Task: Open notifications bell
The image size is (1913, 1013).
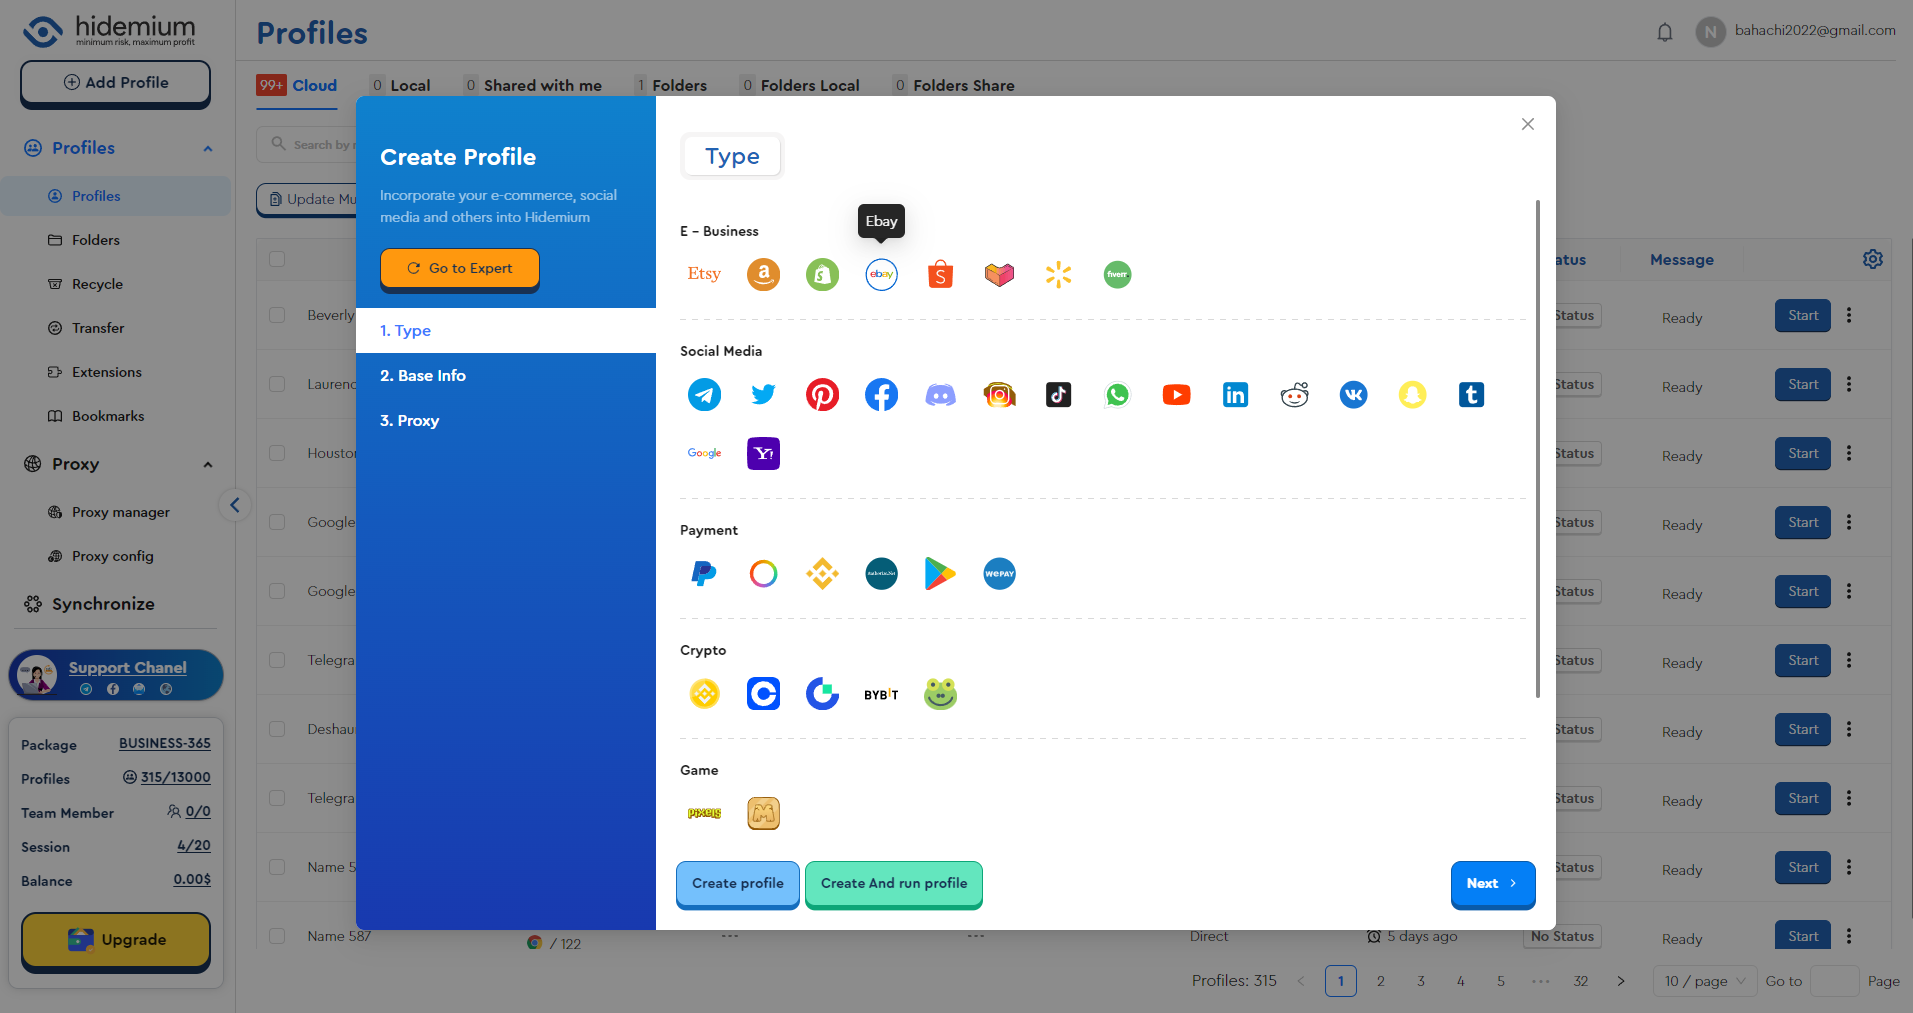Action: pos(1664,32)
